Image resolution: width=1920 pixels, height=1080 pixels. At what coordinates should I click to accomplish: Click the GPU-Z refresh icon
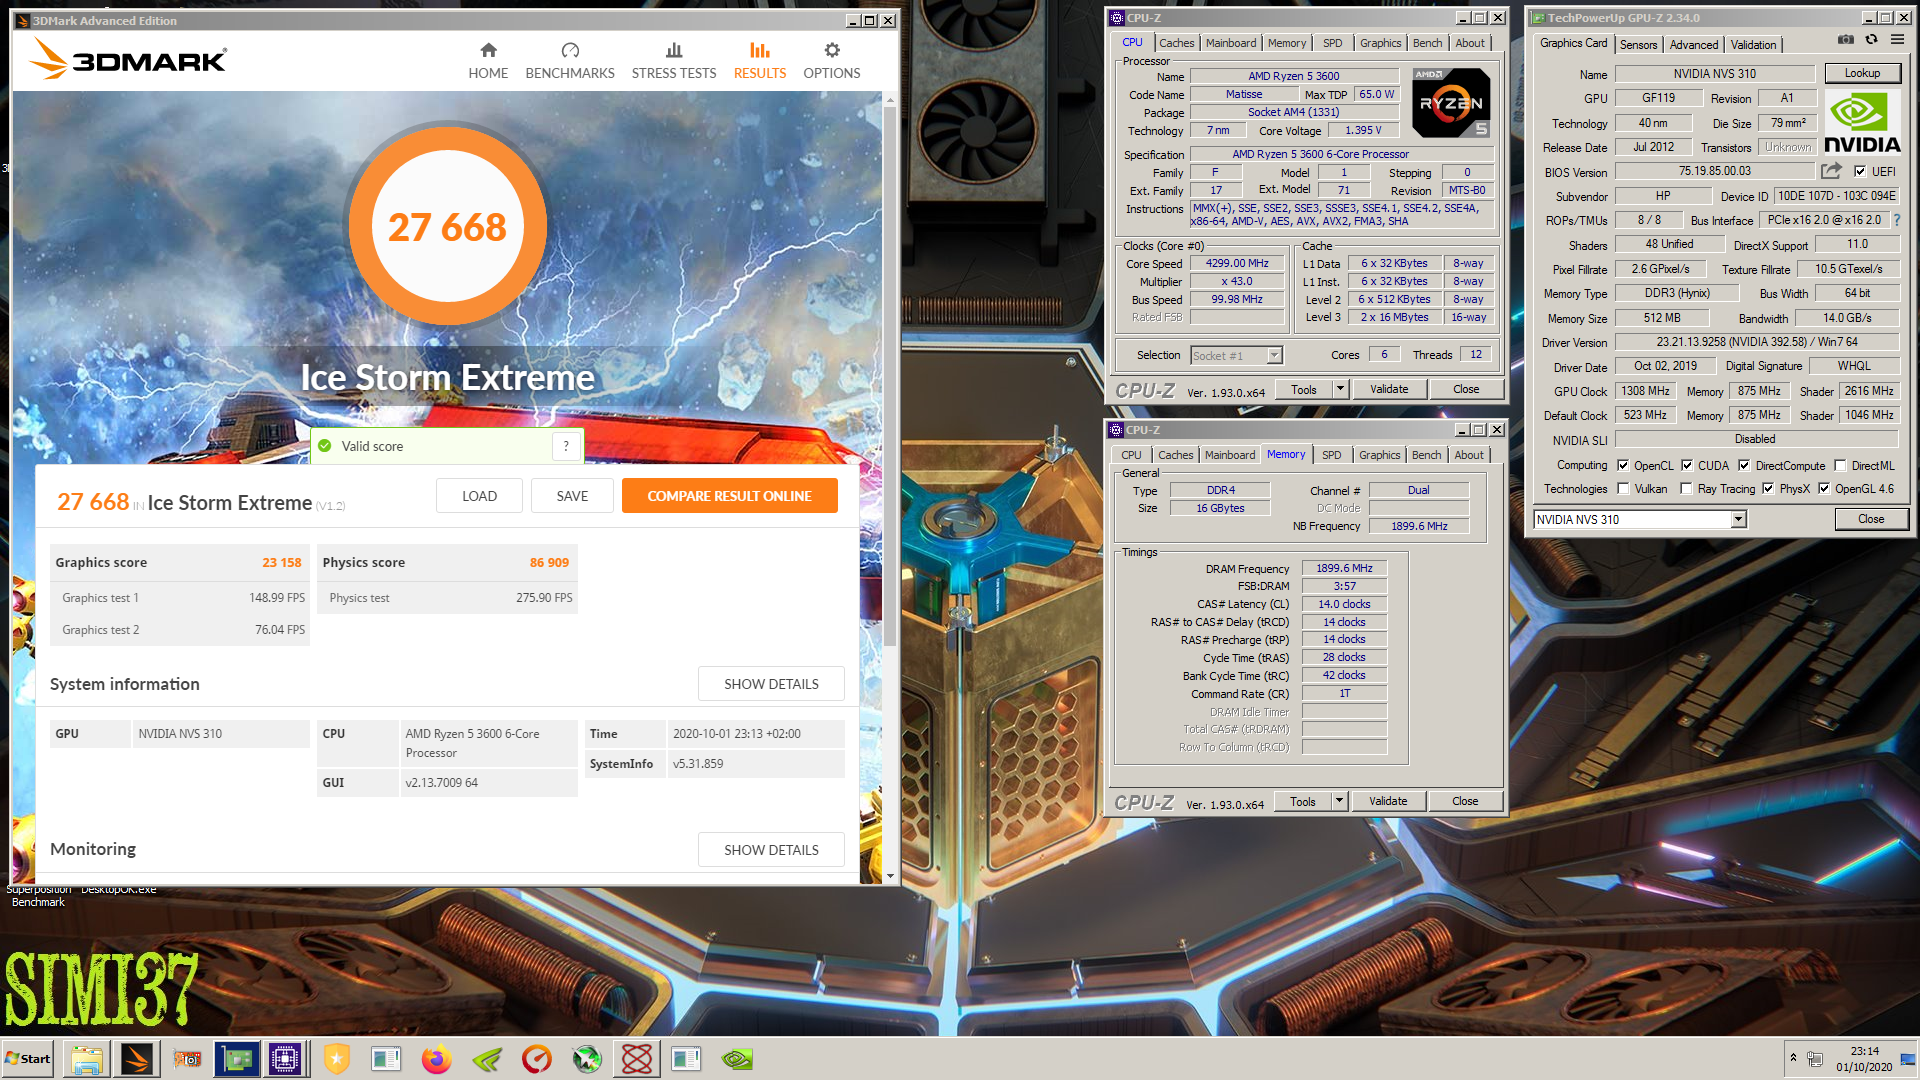(x=1871, y=40)
